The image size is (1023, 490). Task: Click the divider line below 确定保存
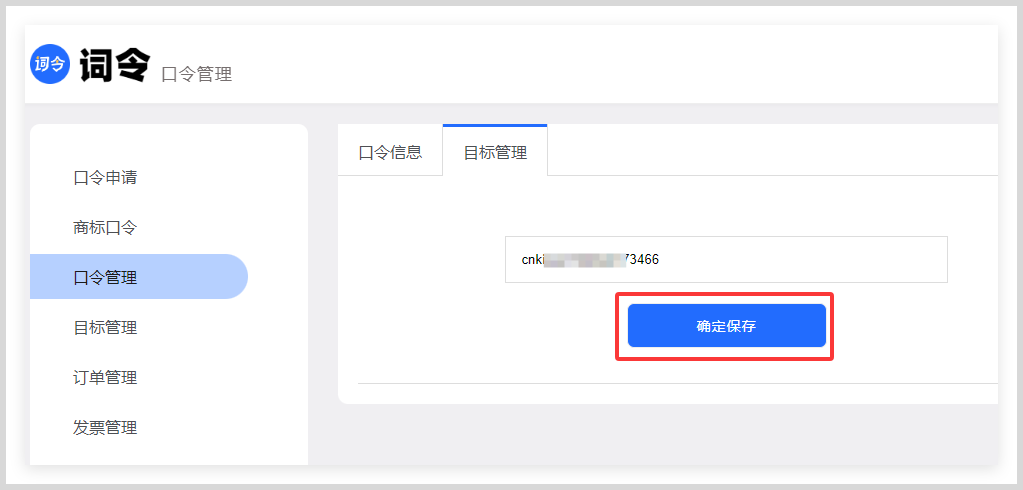pyautogui.click(x=678, y=384)
